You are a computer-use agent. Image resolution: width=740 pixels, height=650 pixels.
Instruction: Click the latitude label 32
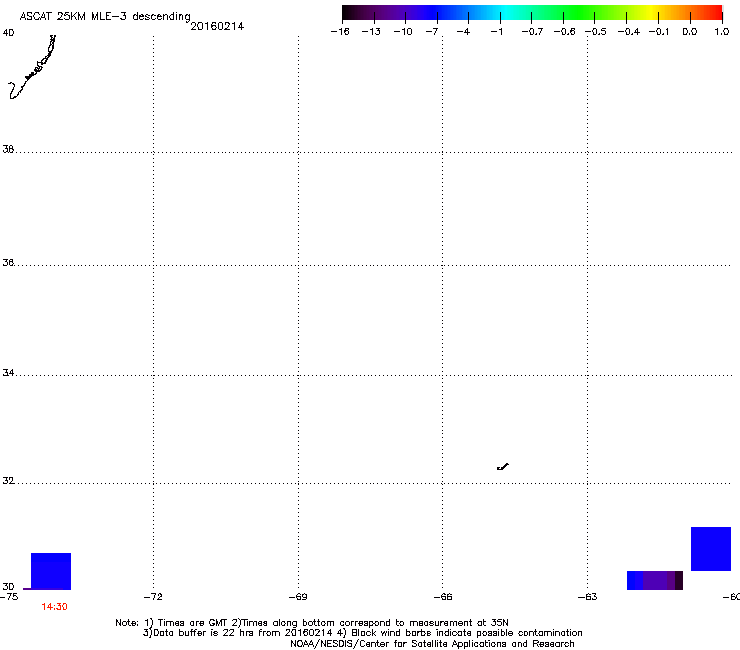tap(8, 481)
